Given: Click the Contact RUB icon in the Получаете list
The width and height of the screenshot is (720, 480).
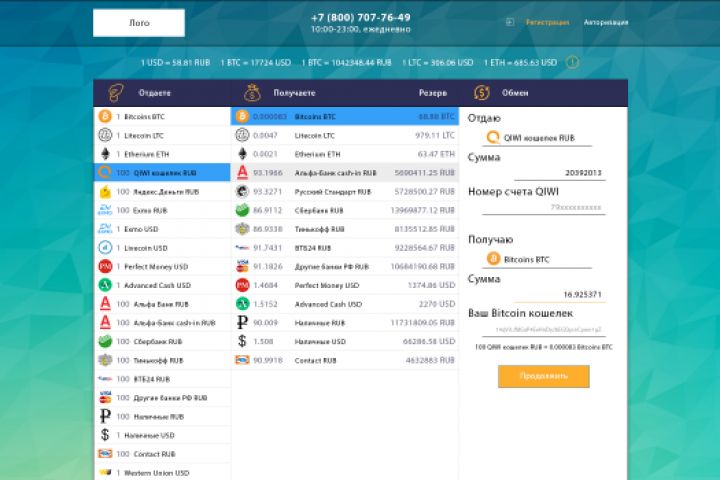Looking at the screenshot, I should point(242,360).
